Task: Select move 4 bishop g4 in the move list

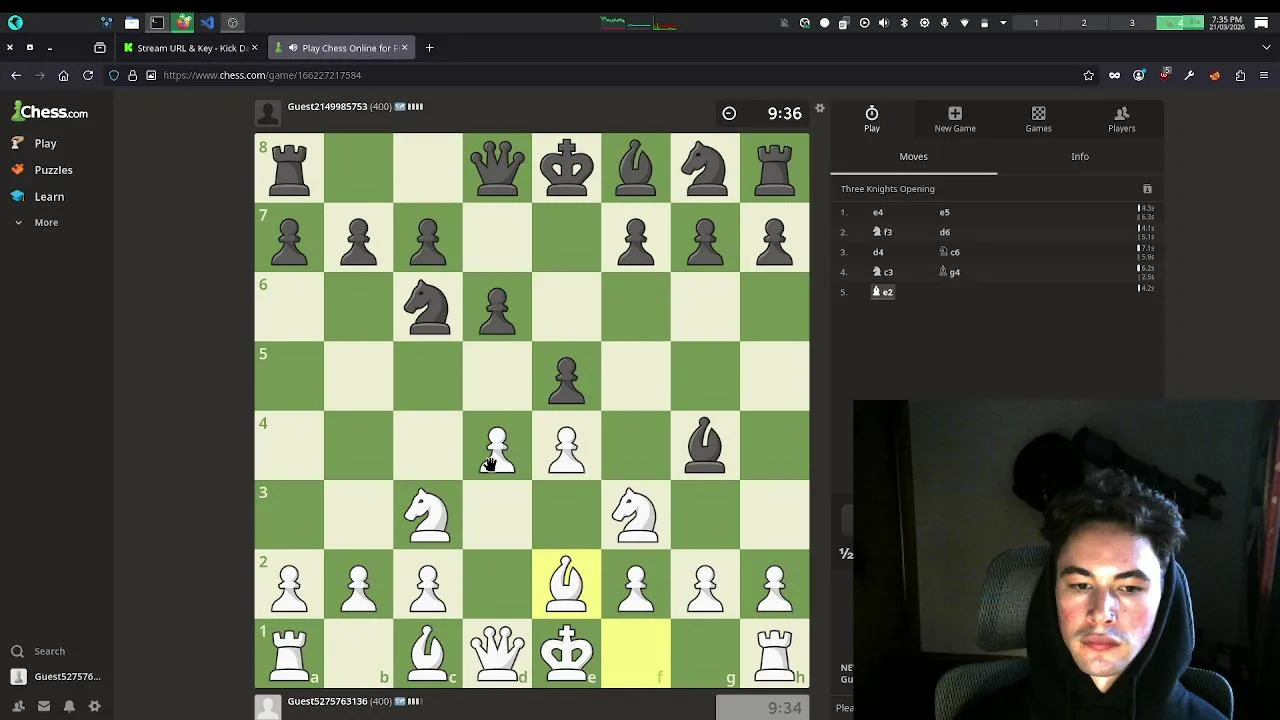Action: [x=949, y=272]
